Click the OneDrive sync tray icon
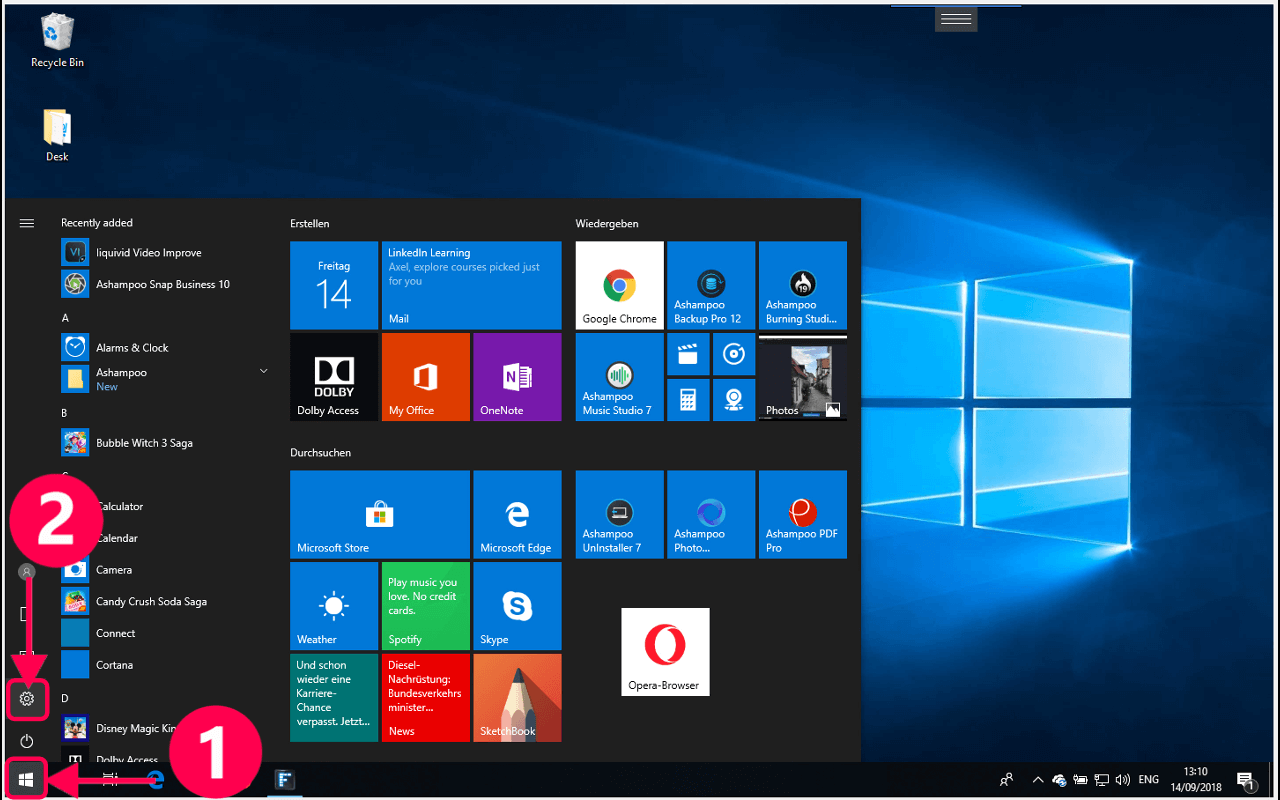 click(1059, 780)
